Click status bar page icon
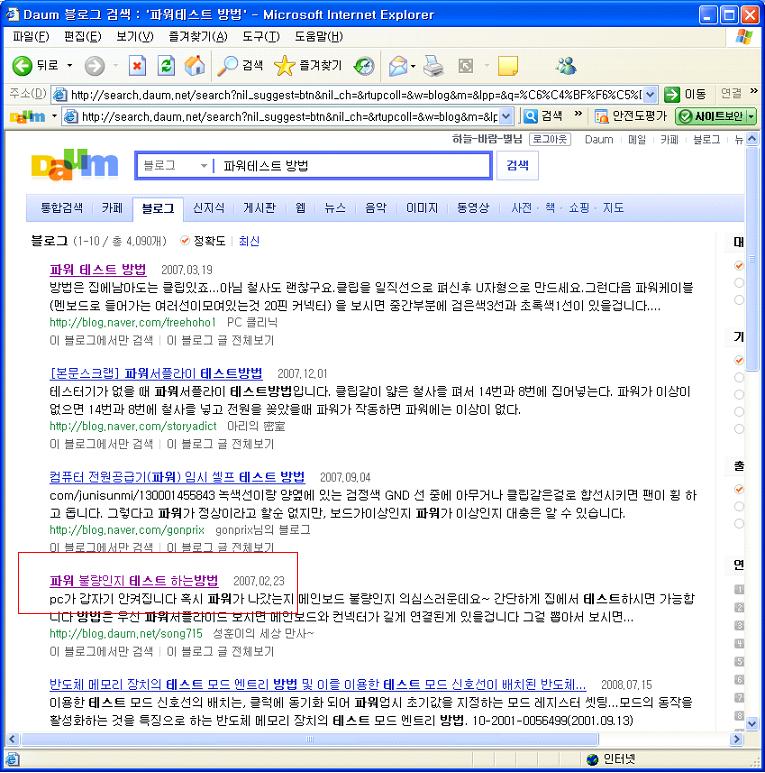This screenshot has width=765, height=773. point(13,759)
